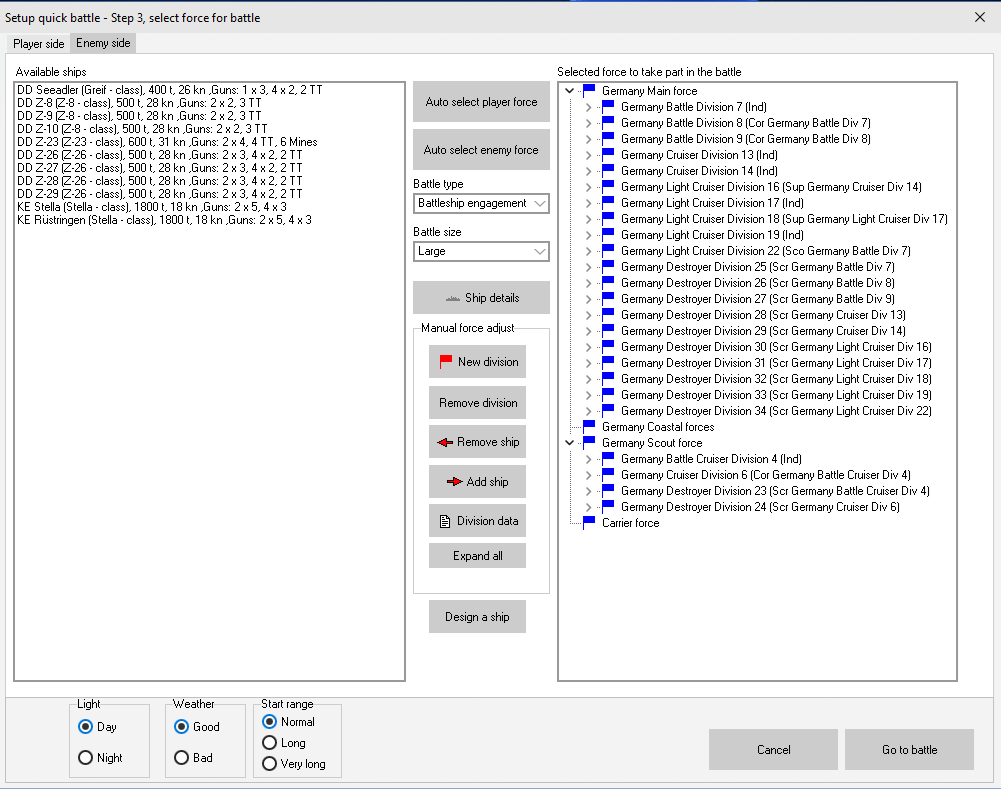The height and width of the screenshot is (789, 1001).
Task: Open the Battle size dropdown
Action: 481,251
